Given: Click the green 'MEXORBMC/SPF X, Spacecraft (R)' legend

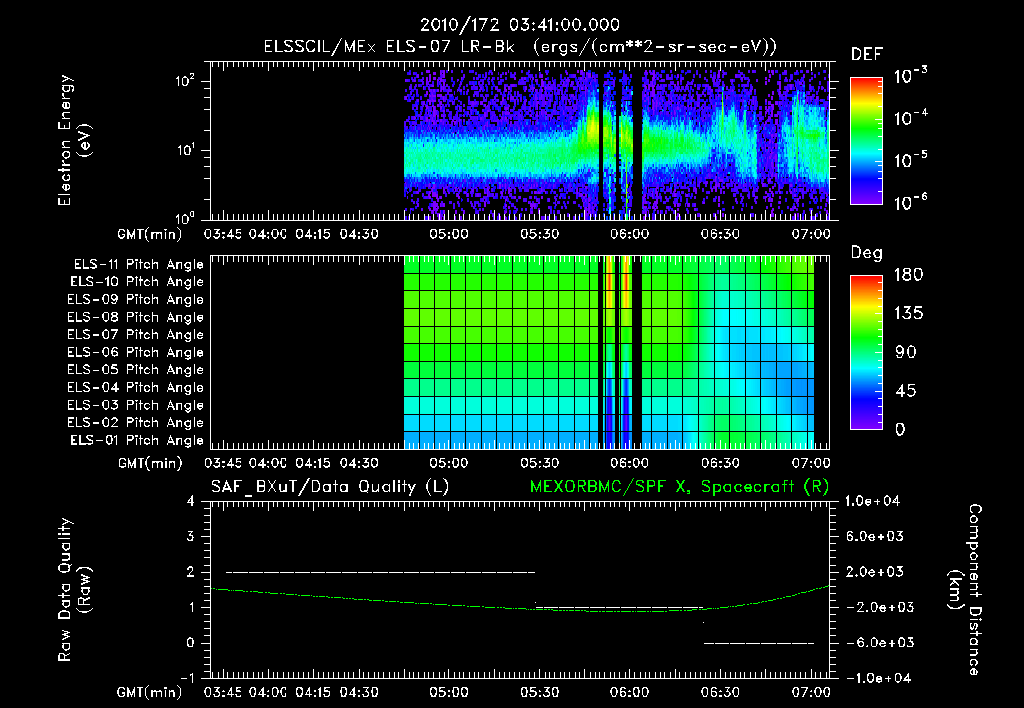Looking at the screenshot, I should pyautogui.click(x=679, y=487).
